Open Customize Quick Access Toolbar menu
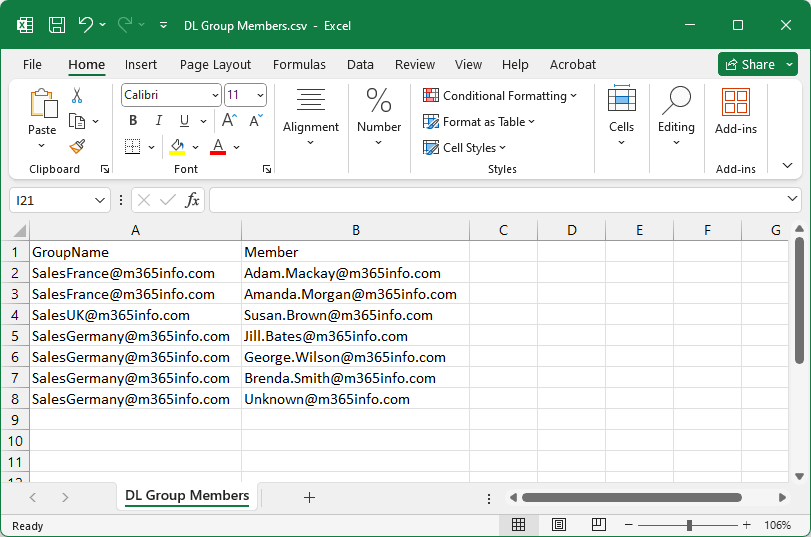 coord(163,25)
